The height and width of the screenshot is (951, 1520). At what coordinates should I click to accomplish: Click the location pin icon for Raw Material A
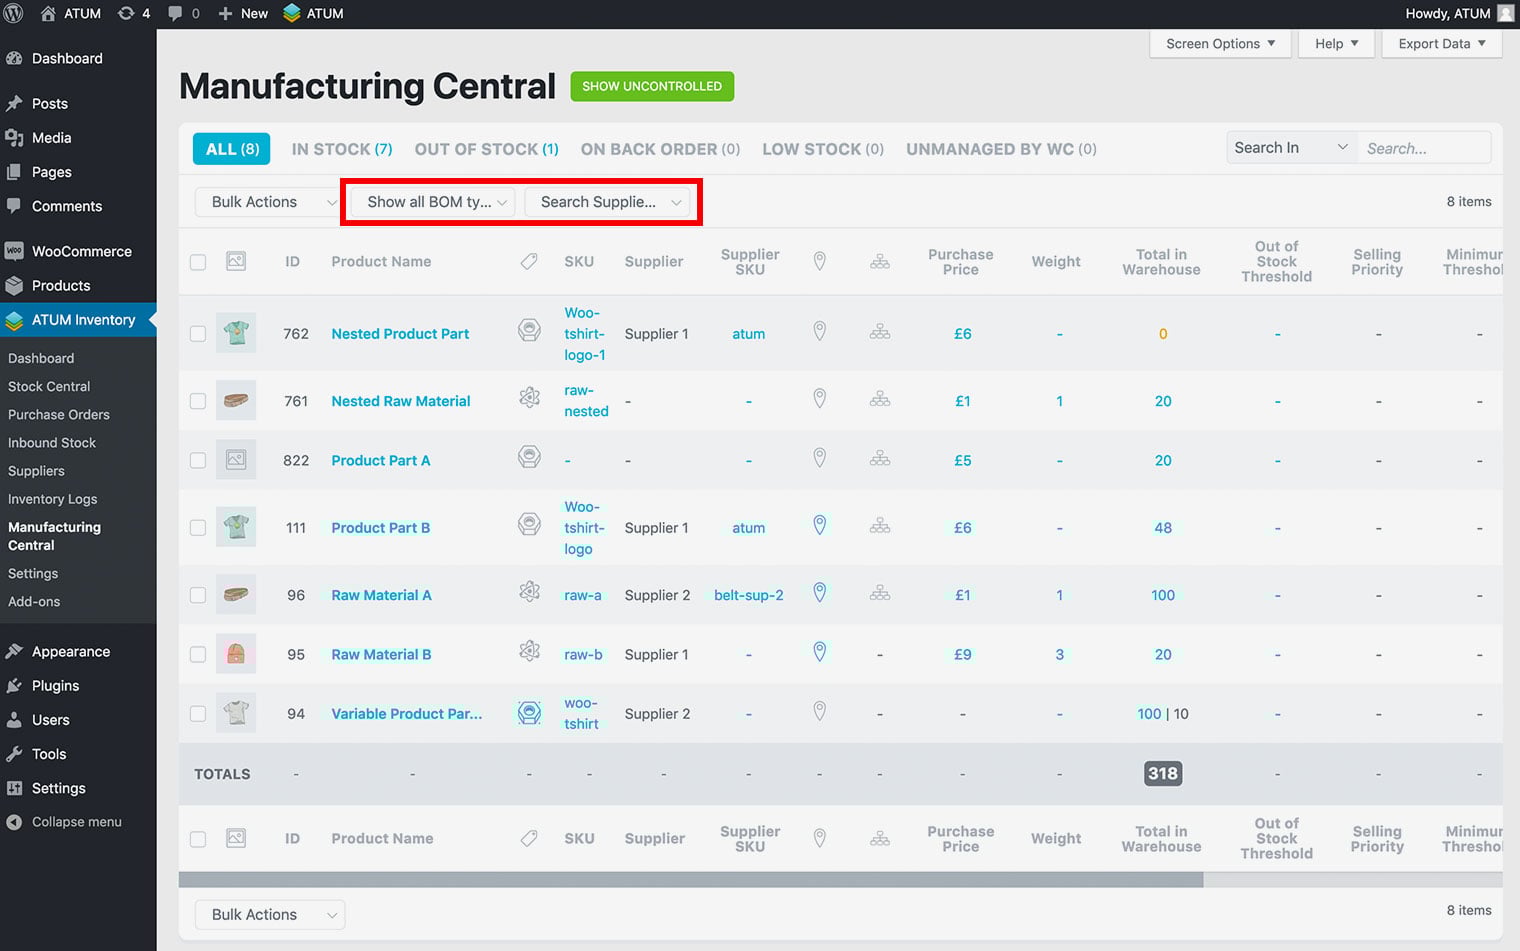coord(819,593)
